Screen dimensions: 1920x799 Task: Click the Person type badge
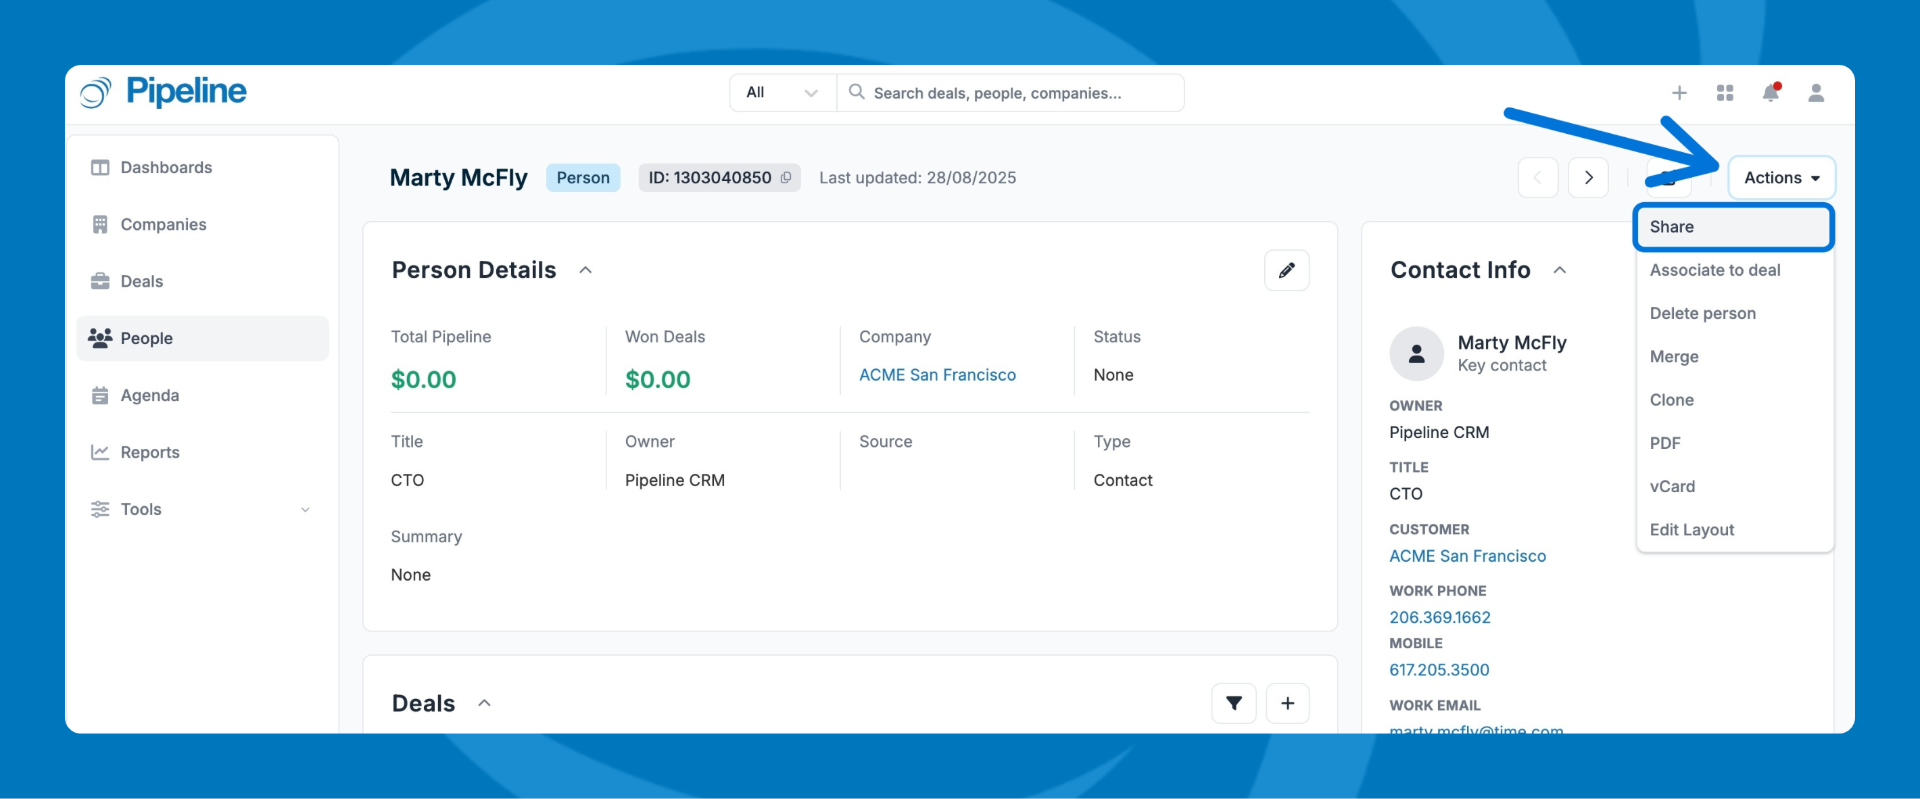click(583, 178)
